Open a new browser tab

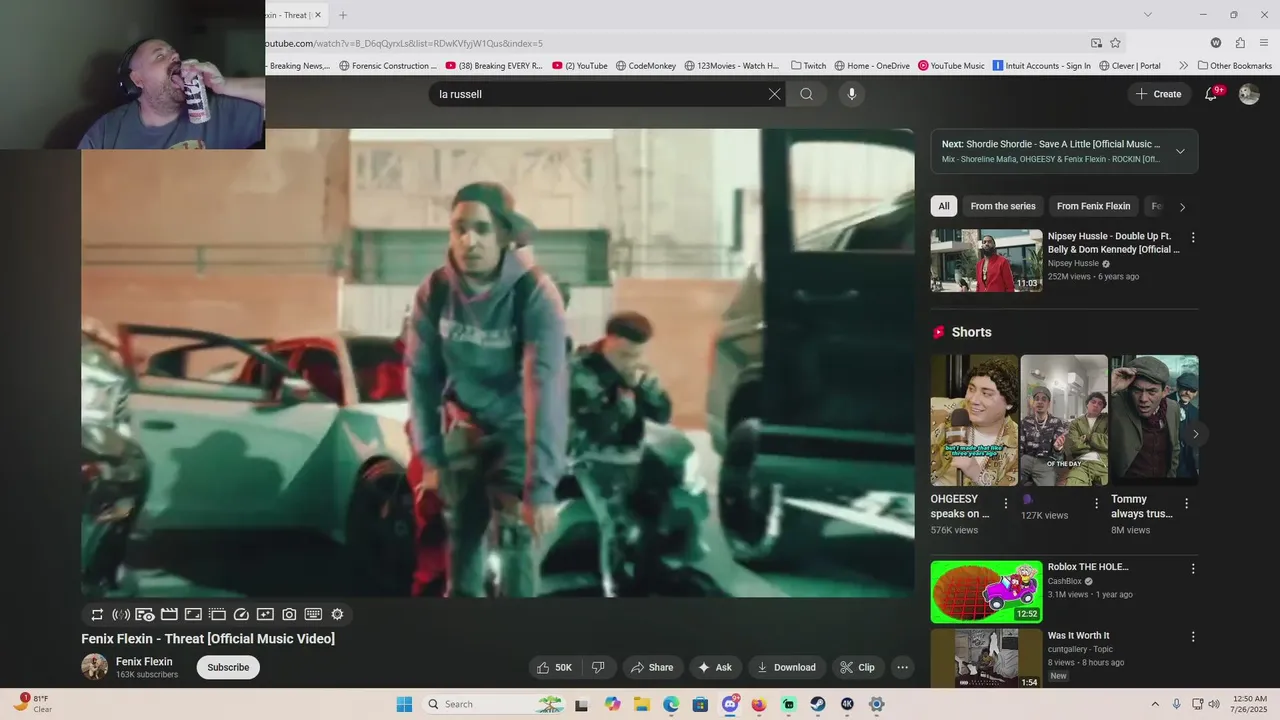point(343,15)
